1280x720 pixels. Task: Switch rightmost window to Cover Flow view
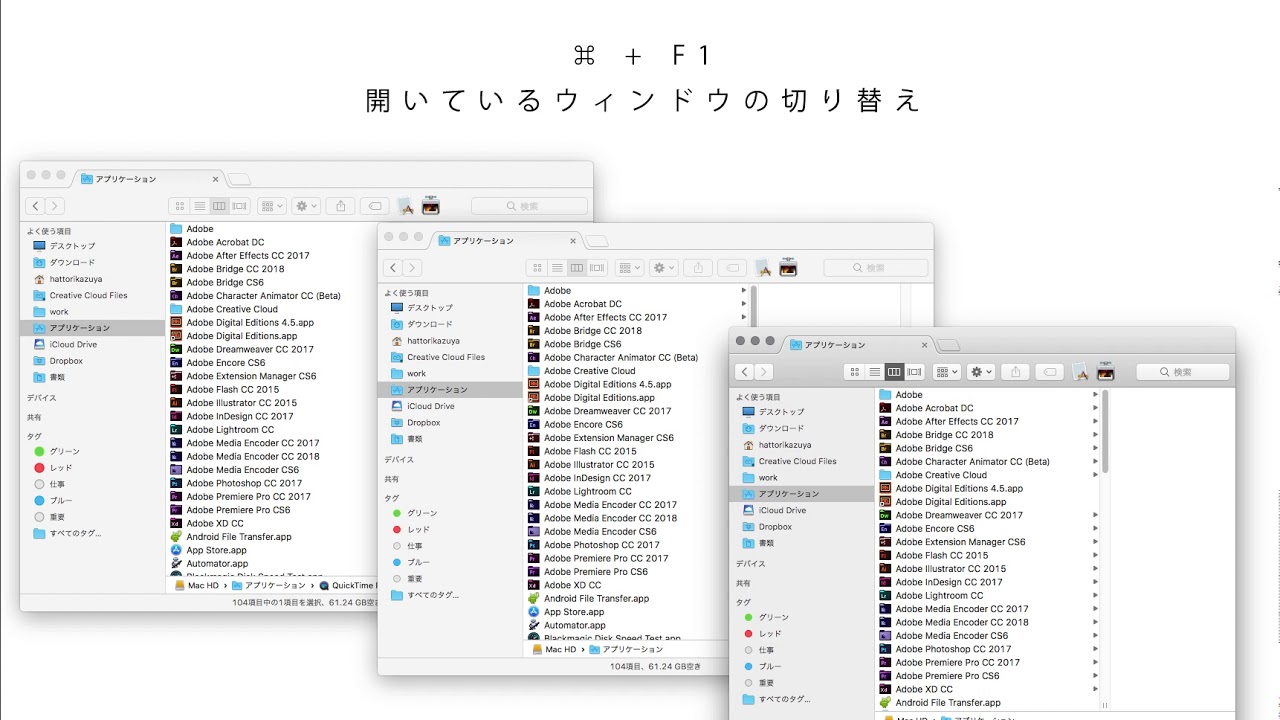point(915,372)
